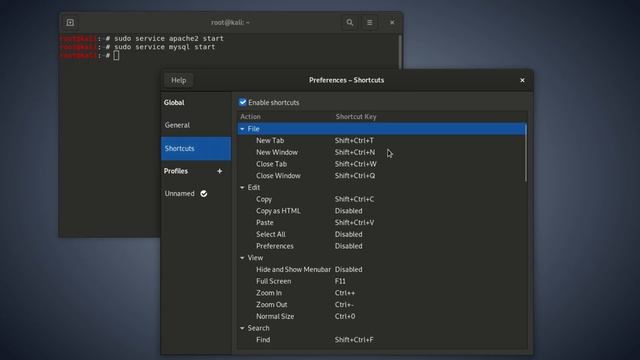Screen dimensions: 640x360
Task: Click Disabled value for Copy as HTML
Action: tap(349, 211)
